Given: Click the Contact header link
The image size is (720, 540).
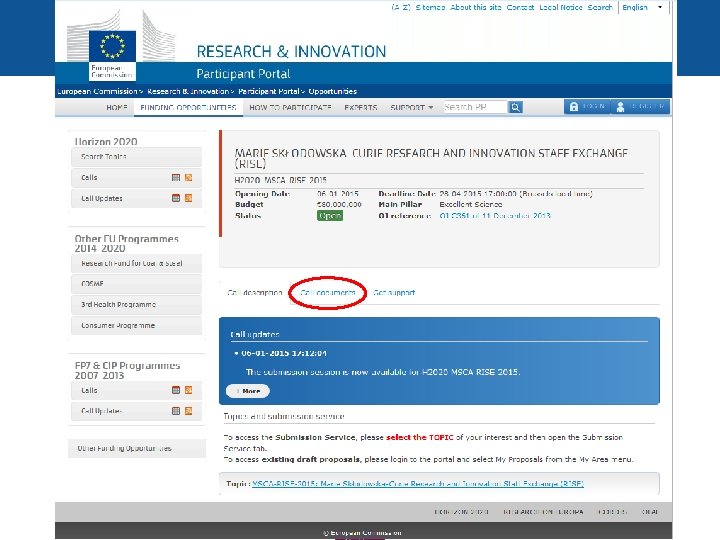Looking at the screenshot, I should pos(520,7).
